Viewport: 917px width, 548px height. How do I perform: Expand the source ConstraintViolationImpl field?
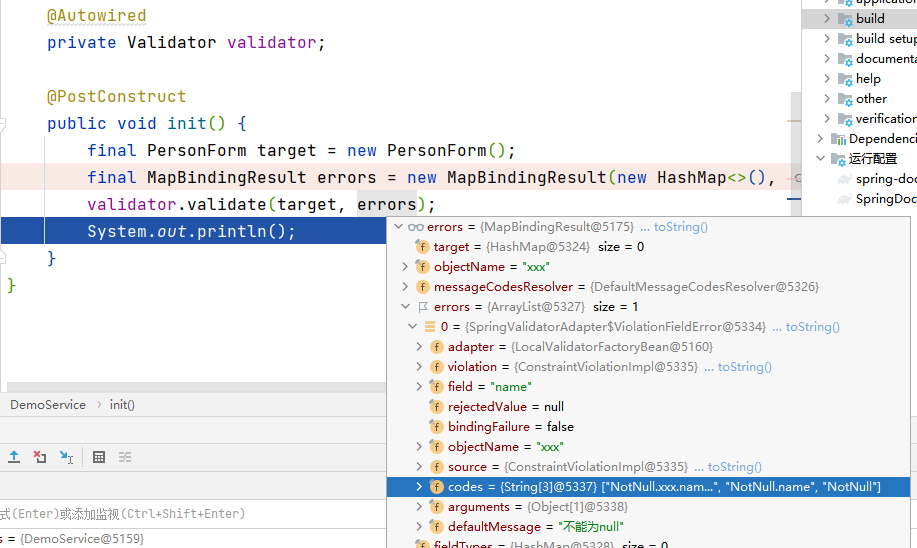pos(419,467)
